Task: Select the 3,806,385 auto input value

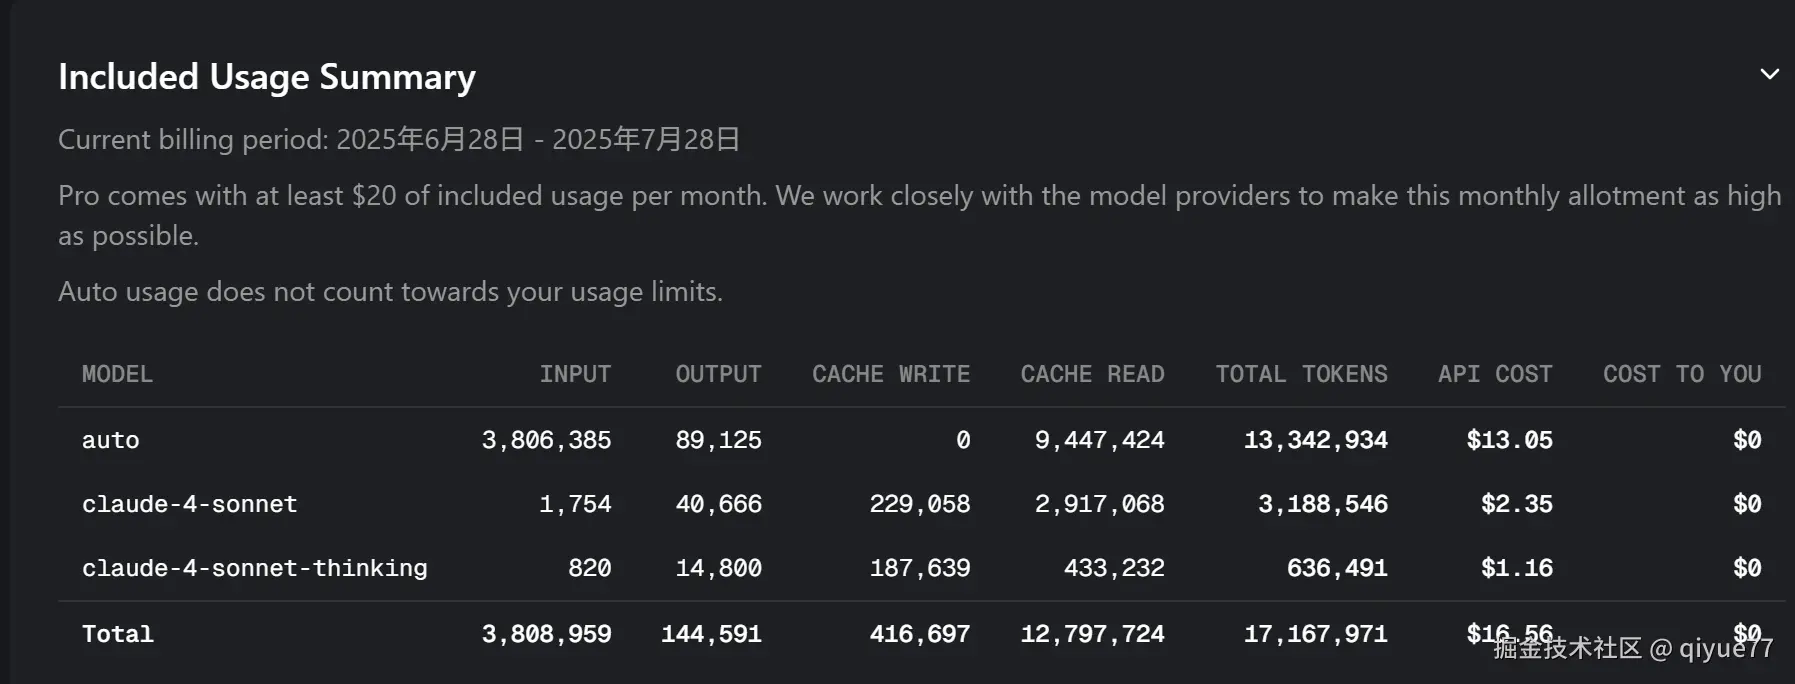Action: [x=546, y=440]
